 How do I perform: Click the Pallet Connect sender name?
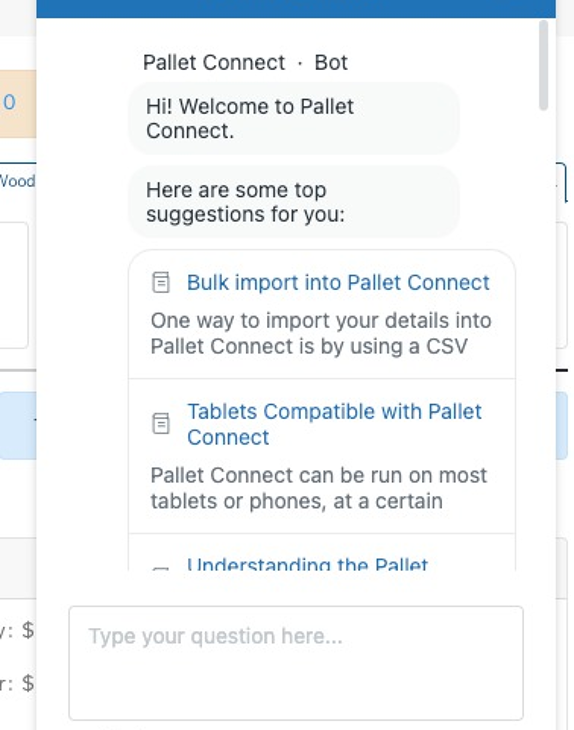click(x=214, y=62)
